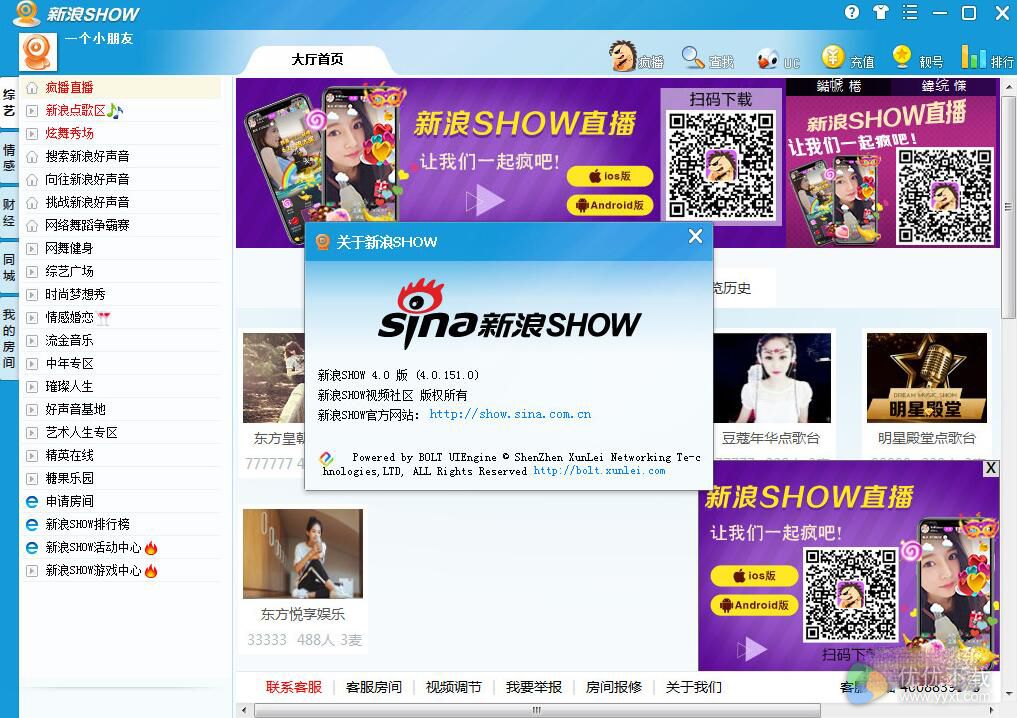Open the 关于我们 link
The height and width of the screenshot is (718, 1017).
693,687
